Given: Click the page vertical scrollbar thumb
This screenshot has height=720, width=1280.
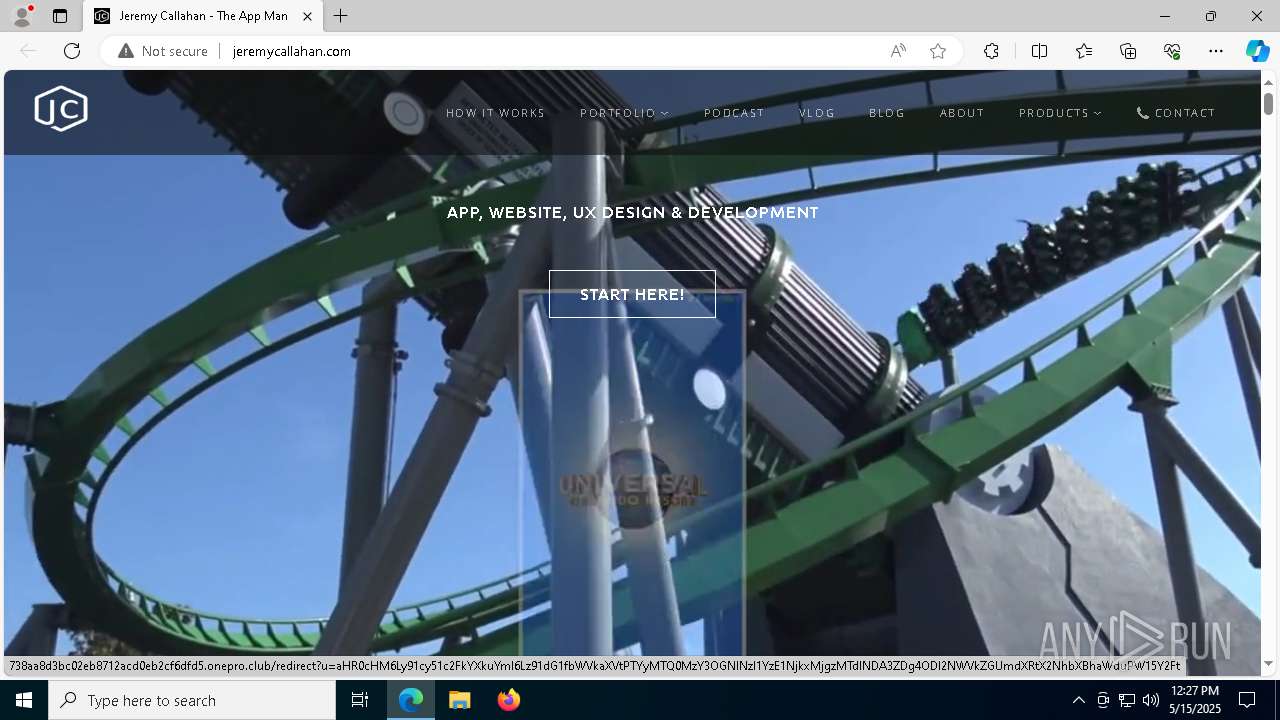Looking at the screenshot, I should [1268, 103].
